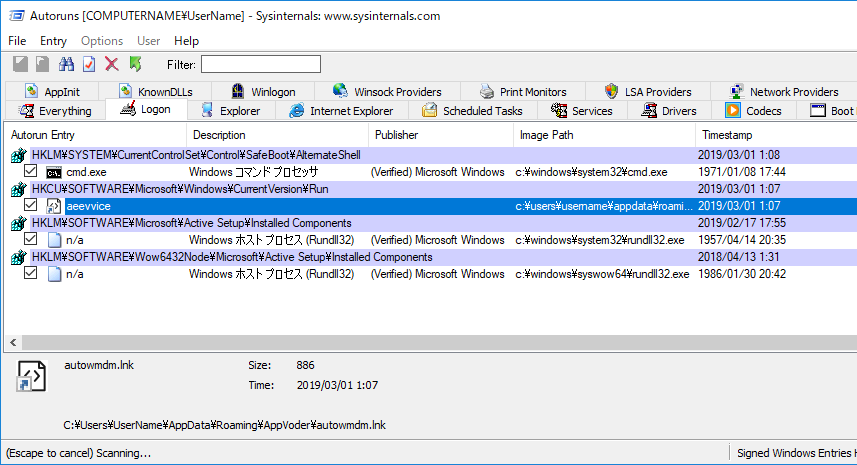Click Signed Windows Entries status bar text
Viewport: 857px width, 465px height.
click(796, 453)
